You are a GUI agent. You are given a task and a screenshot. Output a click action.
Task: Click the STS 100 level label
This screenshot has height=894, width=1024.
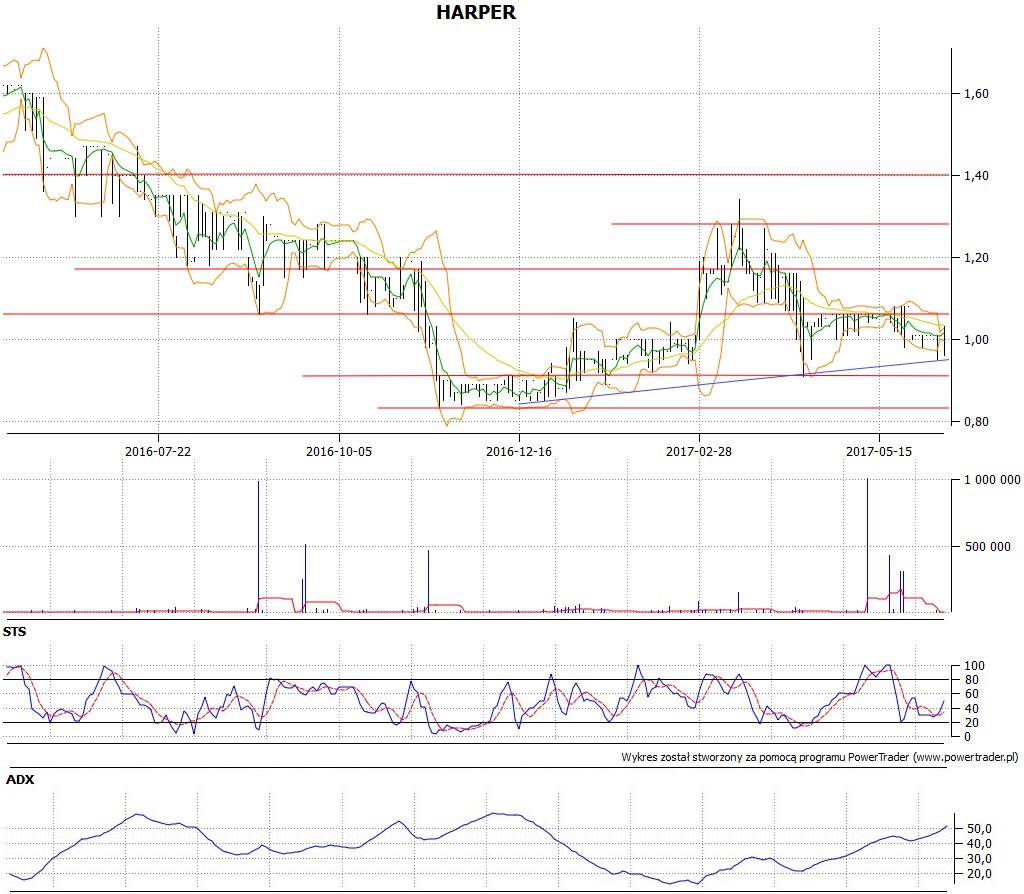[974, 665]
